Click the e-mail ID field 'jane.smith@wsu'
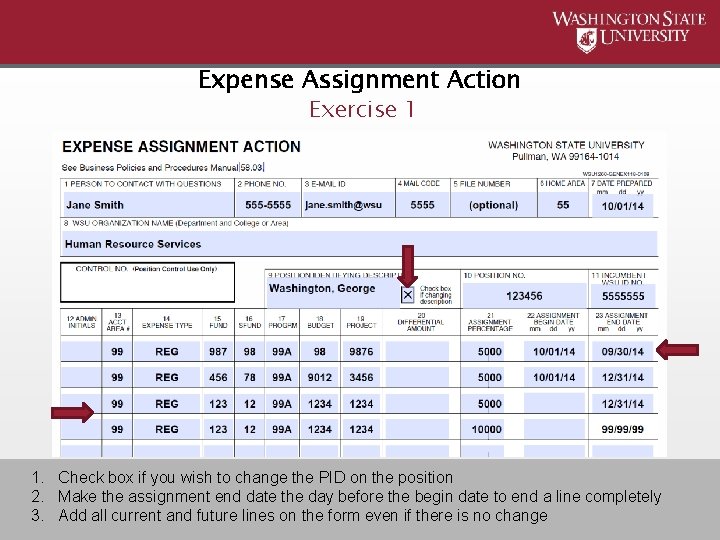Image resolution: width=720 pixels, height=540 pixels. pyautogui.click(x=349, y=205)
